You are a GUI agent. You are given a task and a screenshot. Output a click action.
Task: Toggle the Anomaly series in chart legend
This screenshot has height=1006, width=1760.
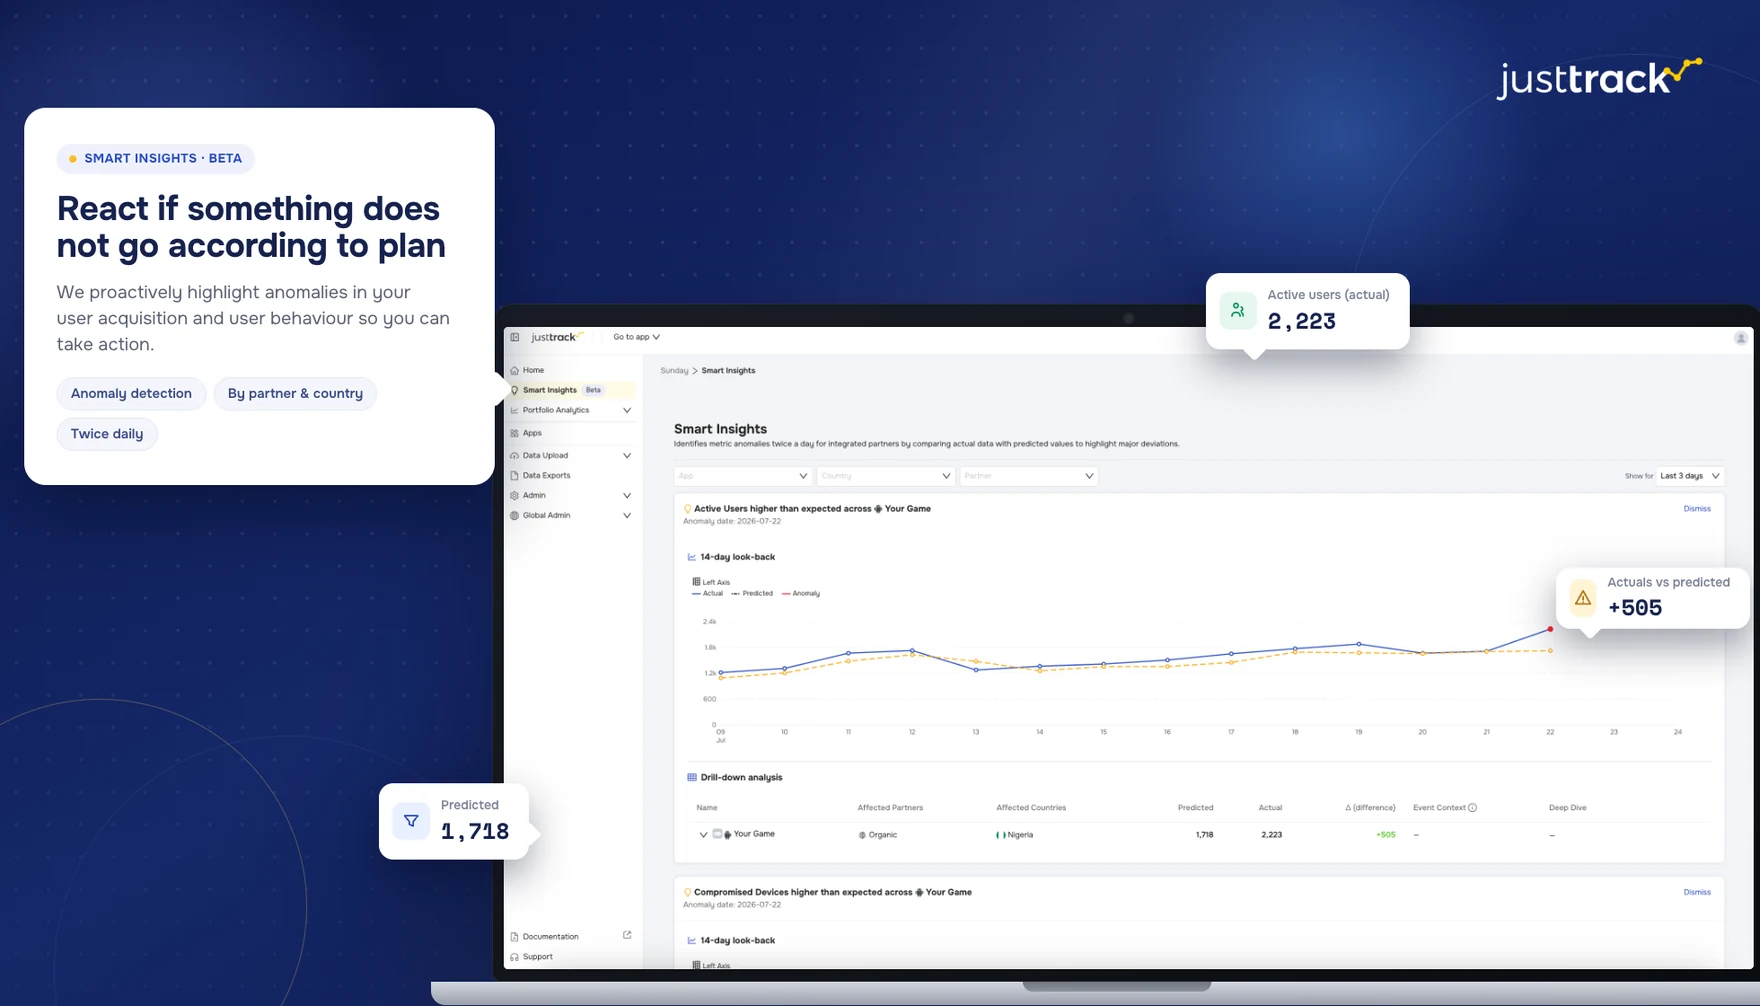(801, 593)
